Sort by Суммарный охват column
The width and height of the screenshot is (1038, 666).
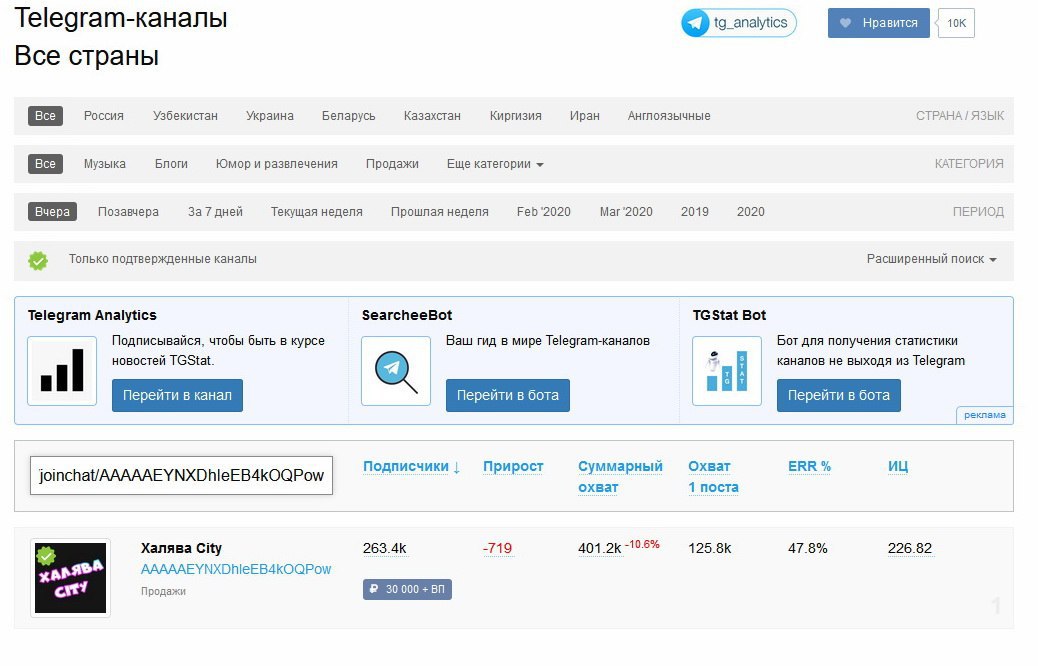[x=620, y=477]
